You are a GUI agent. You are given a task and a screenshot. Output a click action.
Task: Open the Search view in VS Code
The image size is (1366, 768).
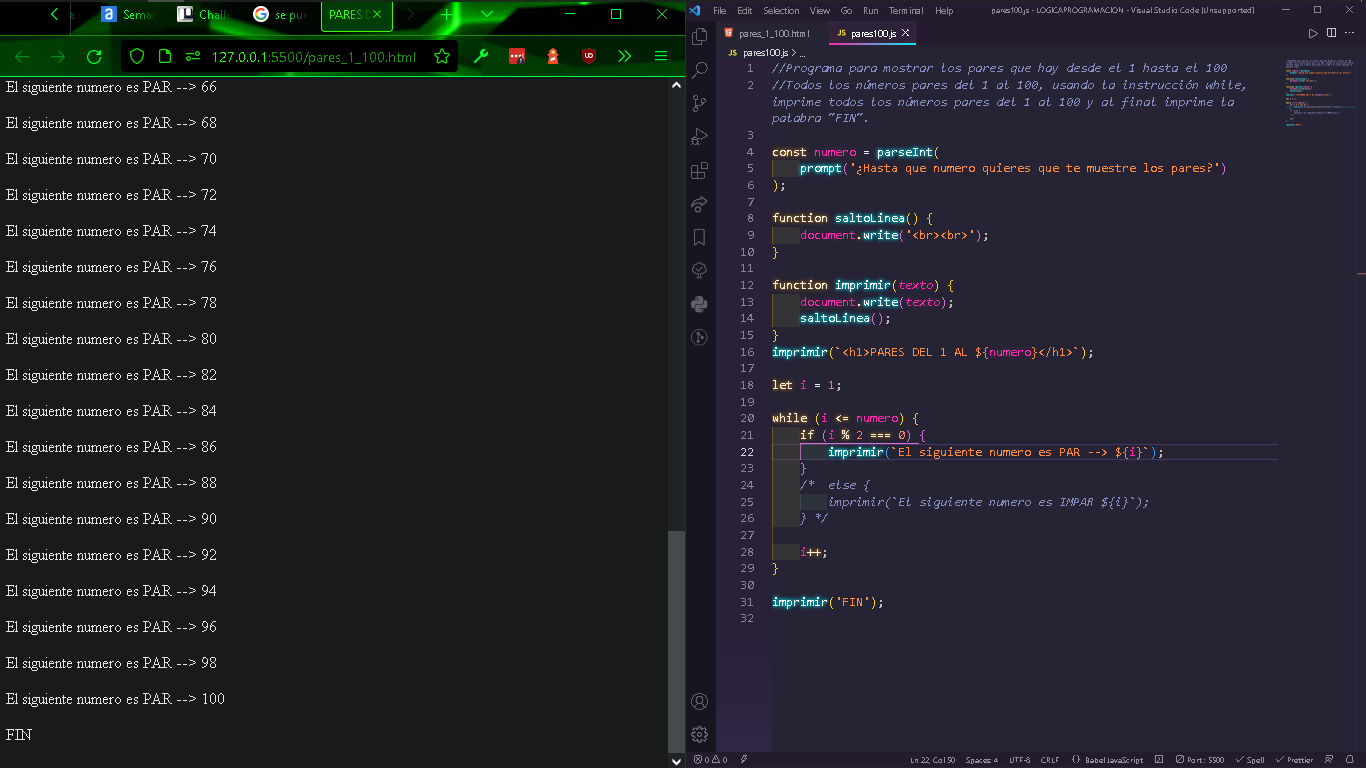click(x=700, y=70)
